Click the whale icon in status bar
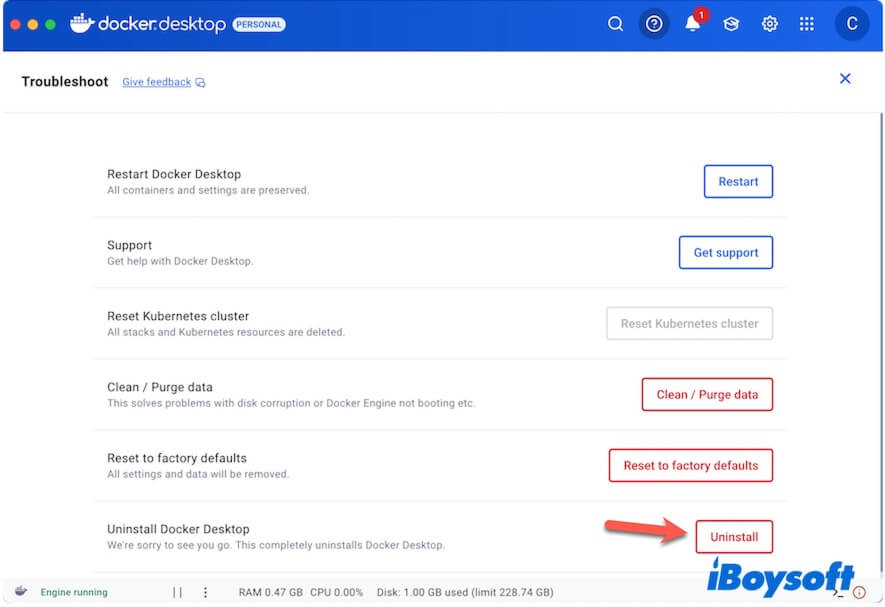Screen dimensions: 885x607 coord(21,591)
